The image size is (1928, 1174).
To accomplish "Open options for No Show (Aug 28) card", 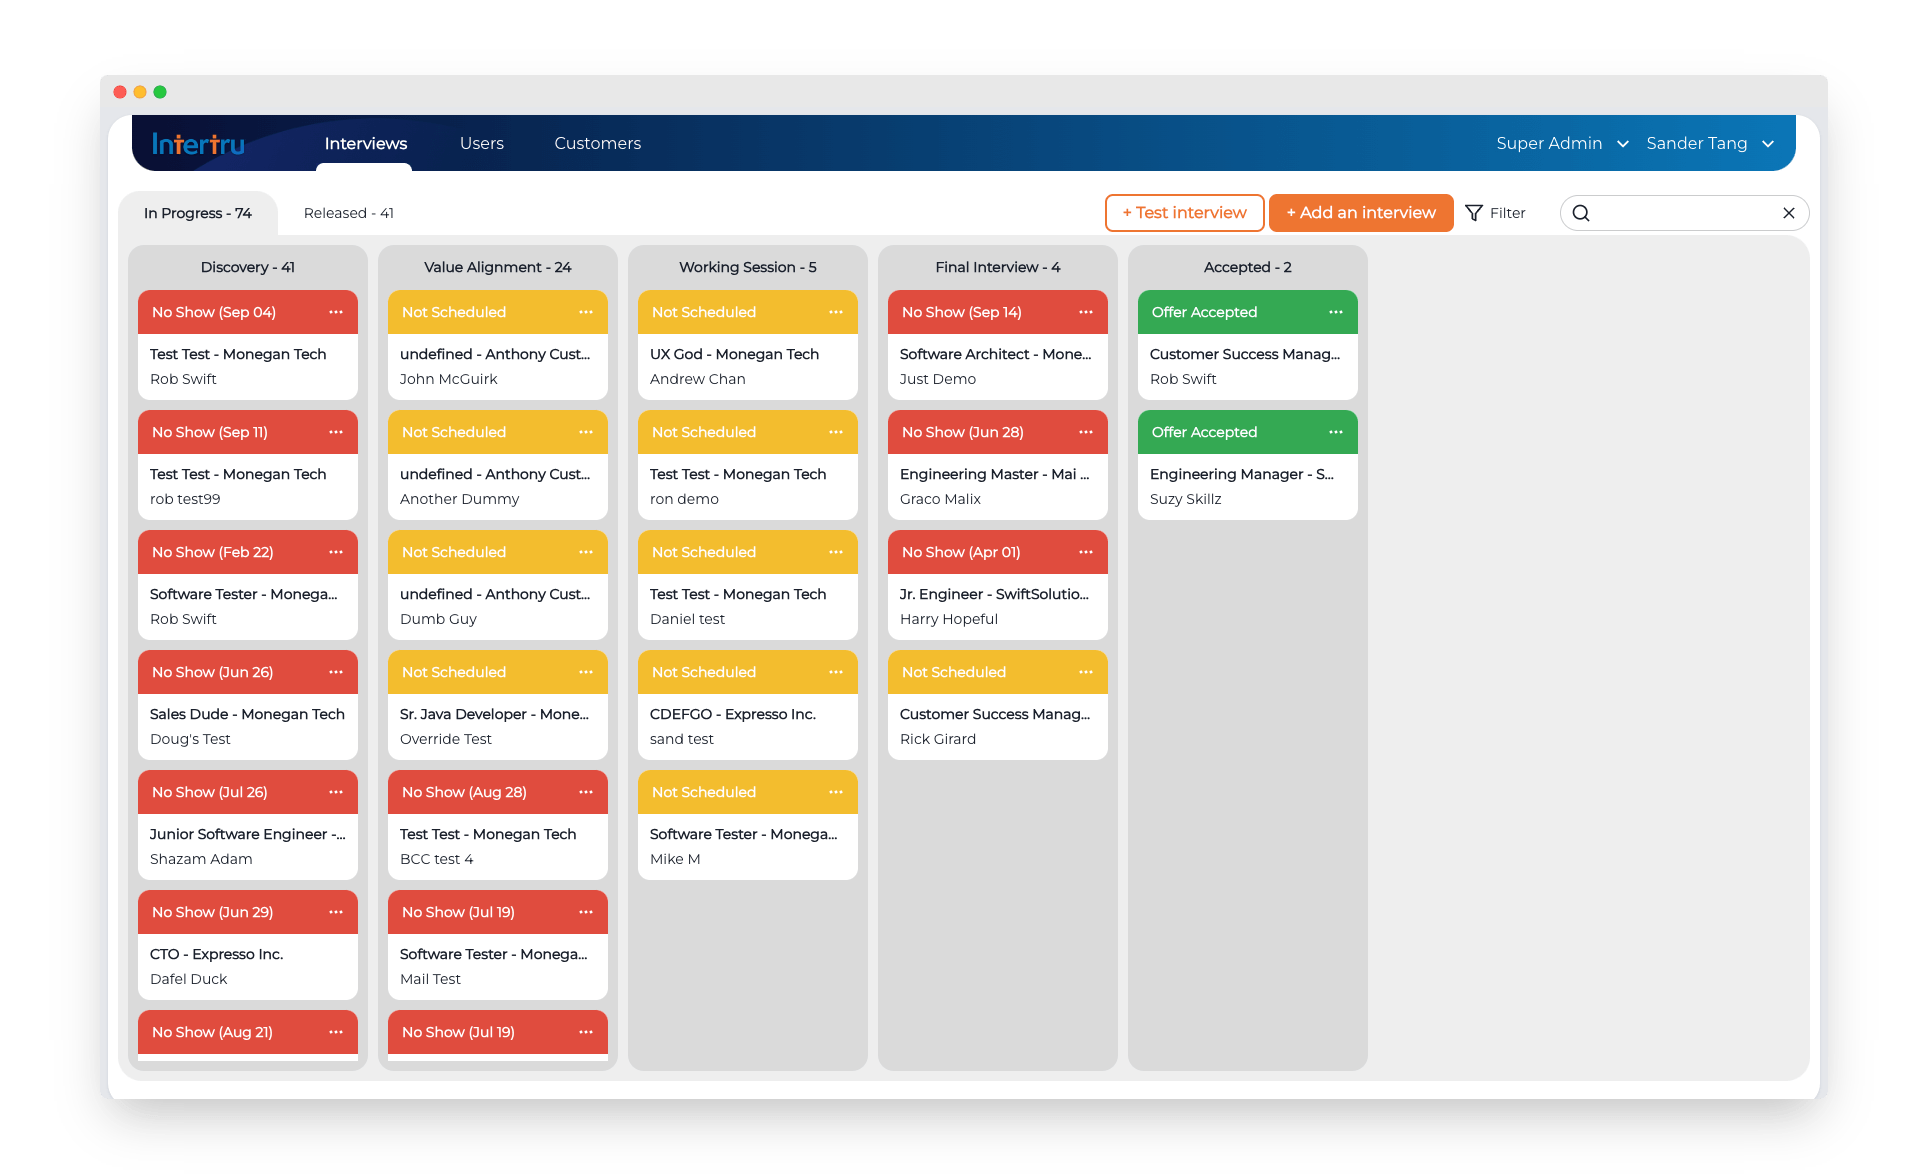I will [x=586, y=792].
